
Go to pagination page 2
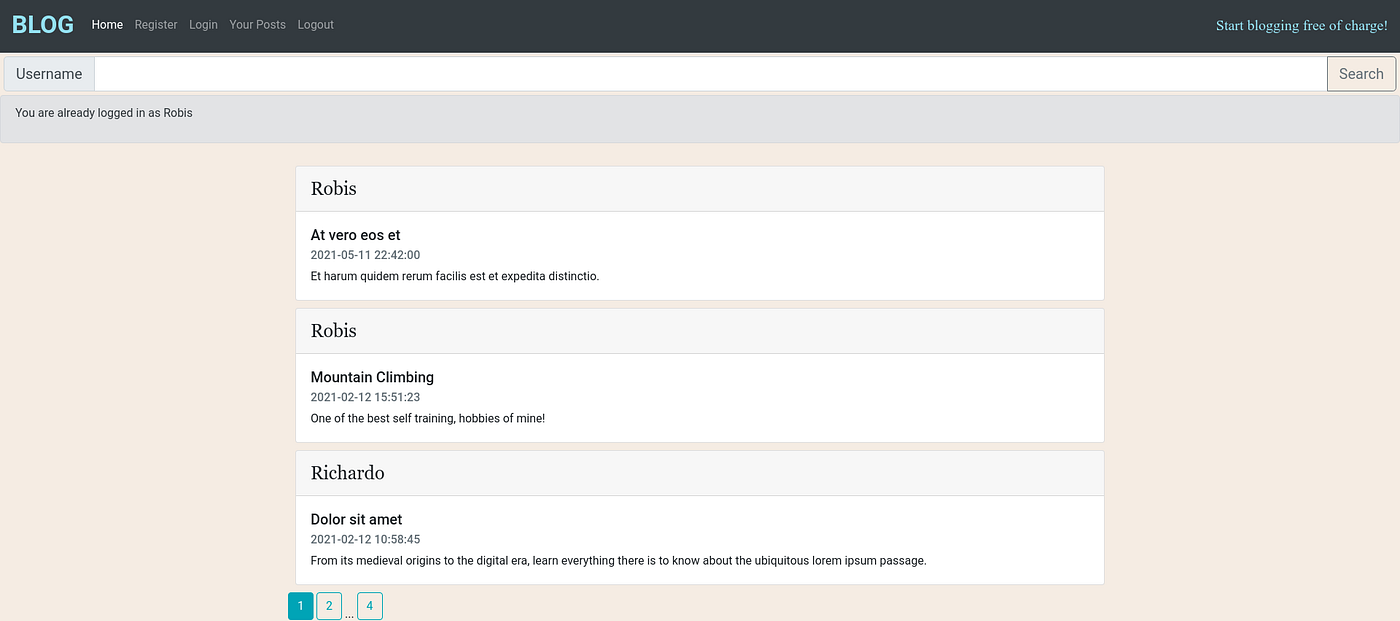click(x=329, y=605)
